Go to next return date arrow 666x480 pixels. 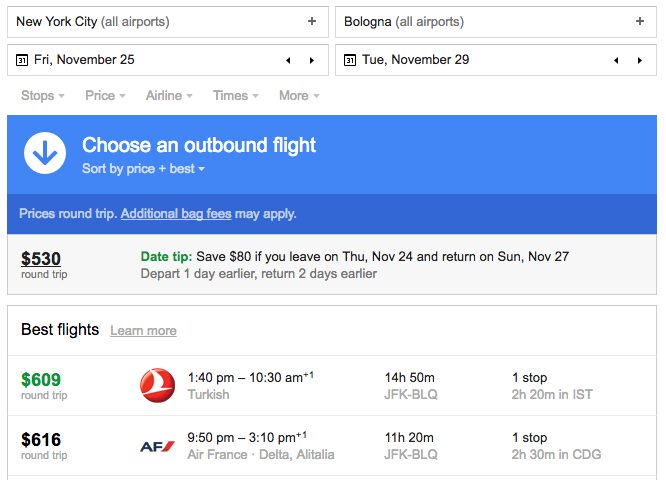(x=640, y=60)
